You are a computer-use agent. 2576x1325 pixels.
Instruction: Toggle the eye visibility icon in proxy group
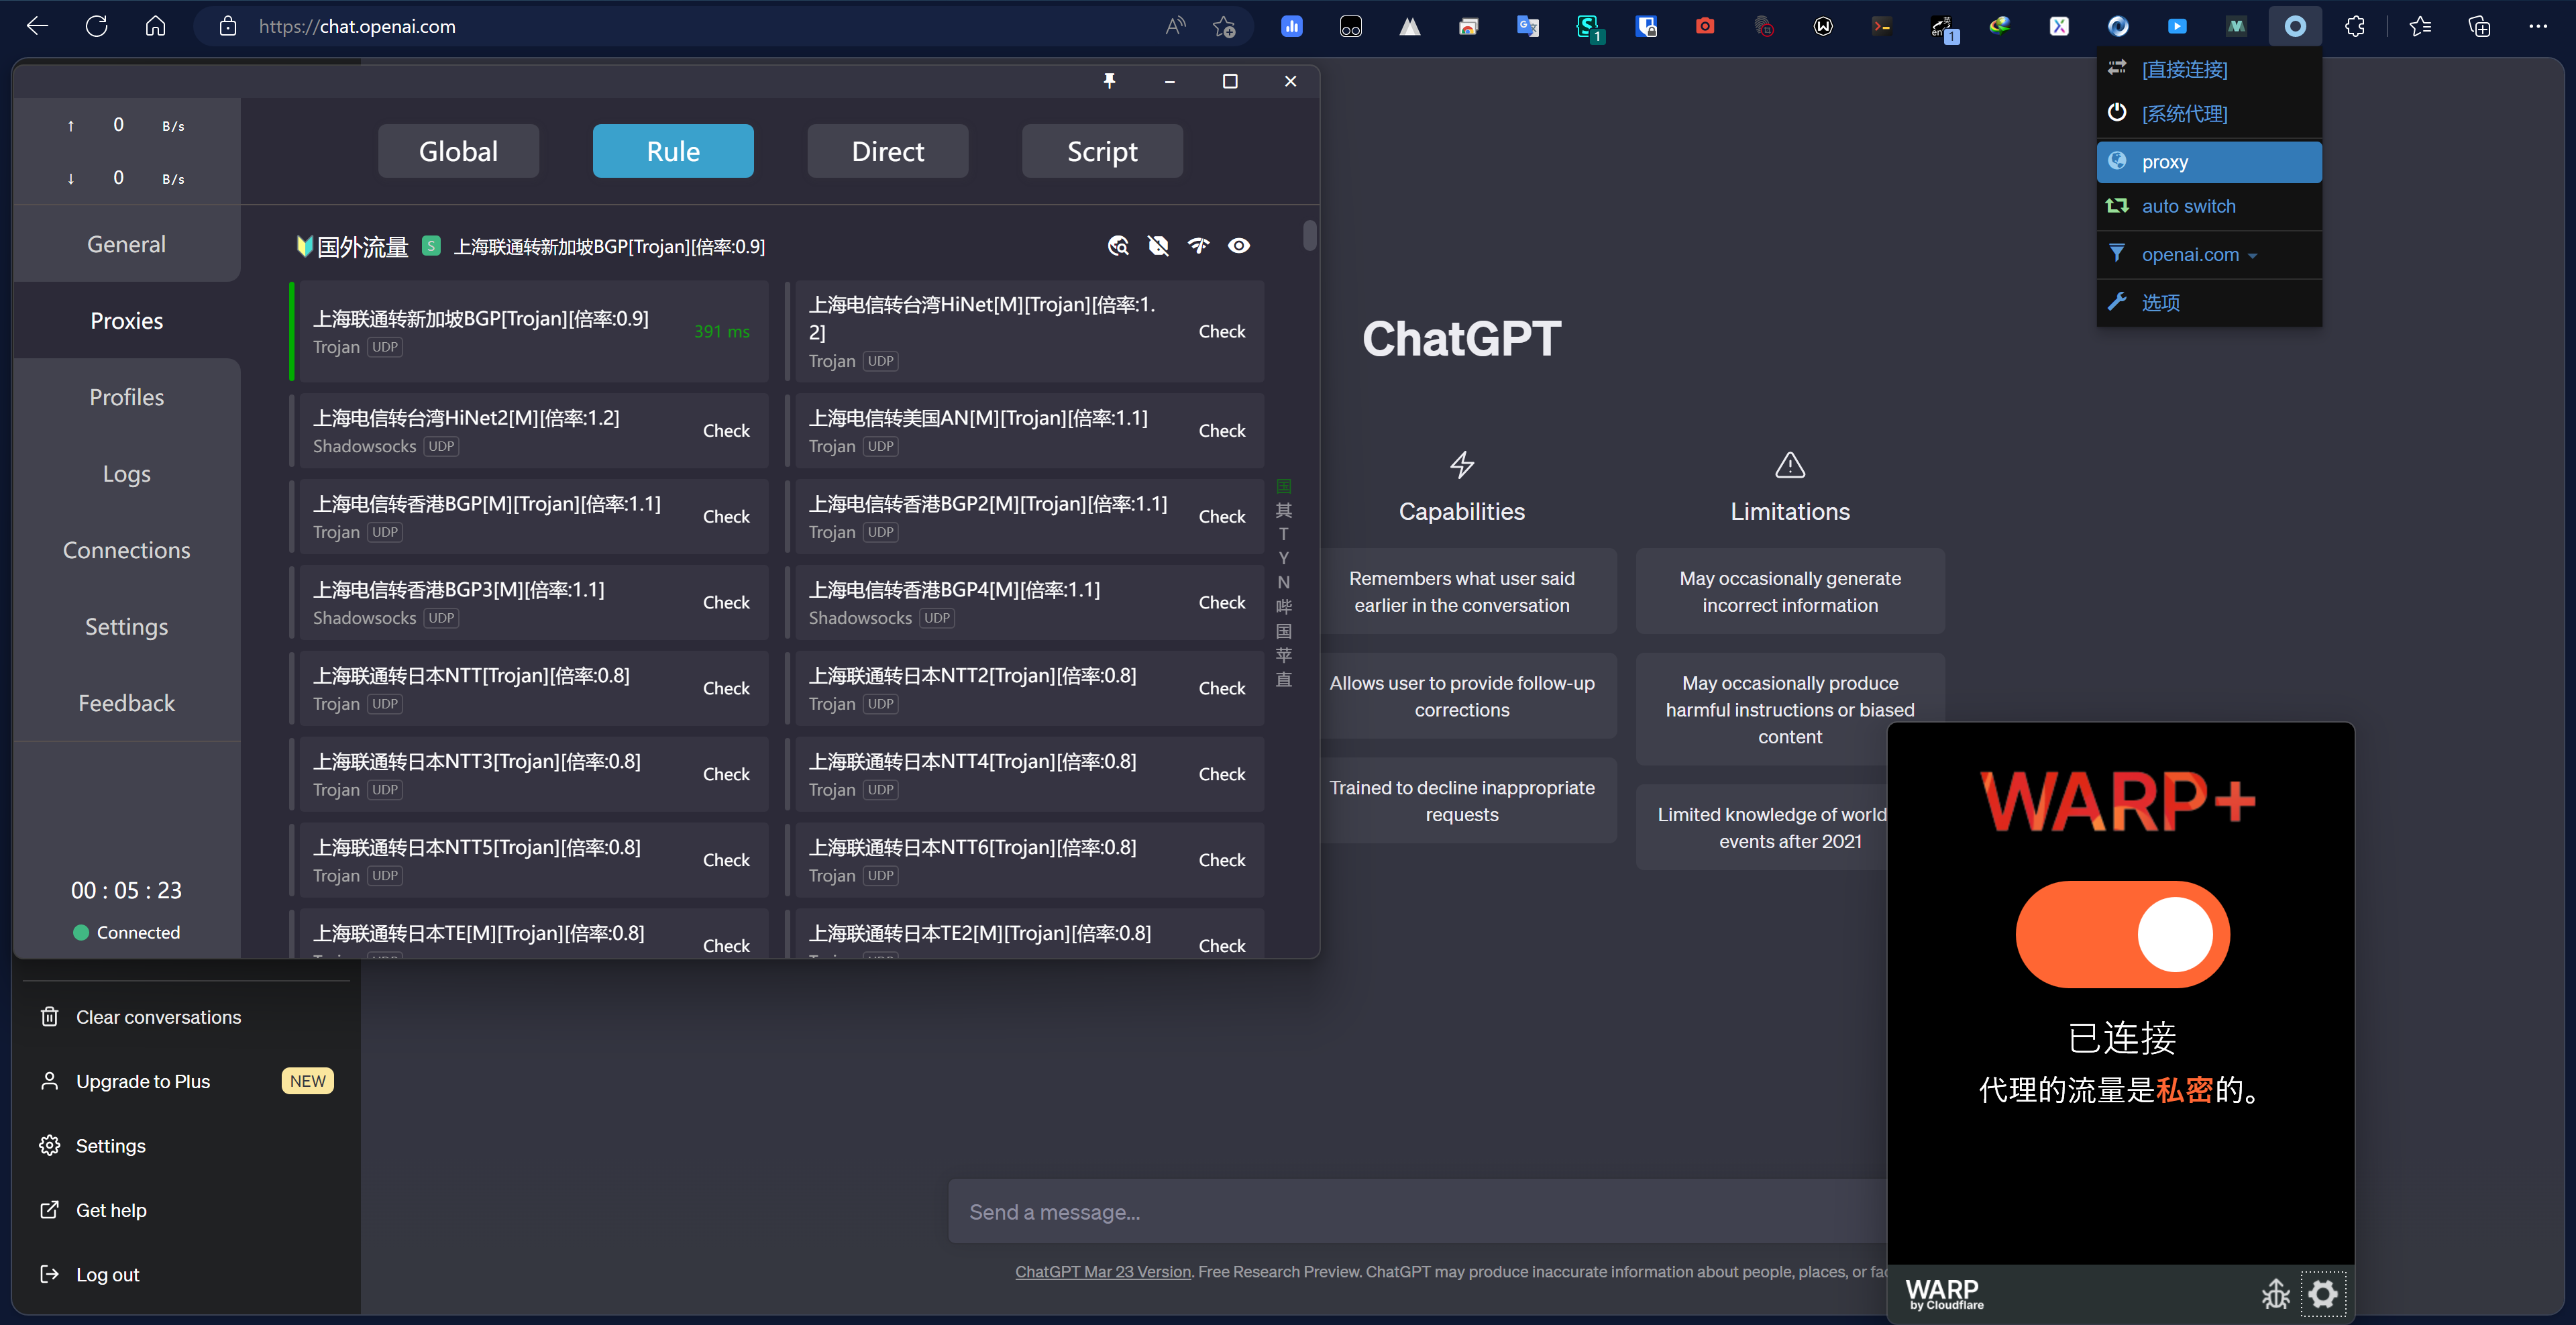point(1239,246)
